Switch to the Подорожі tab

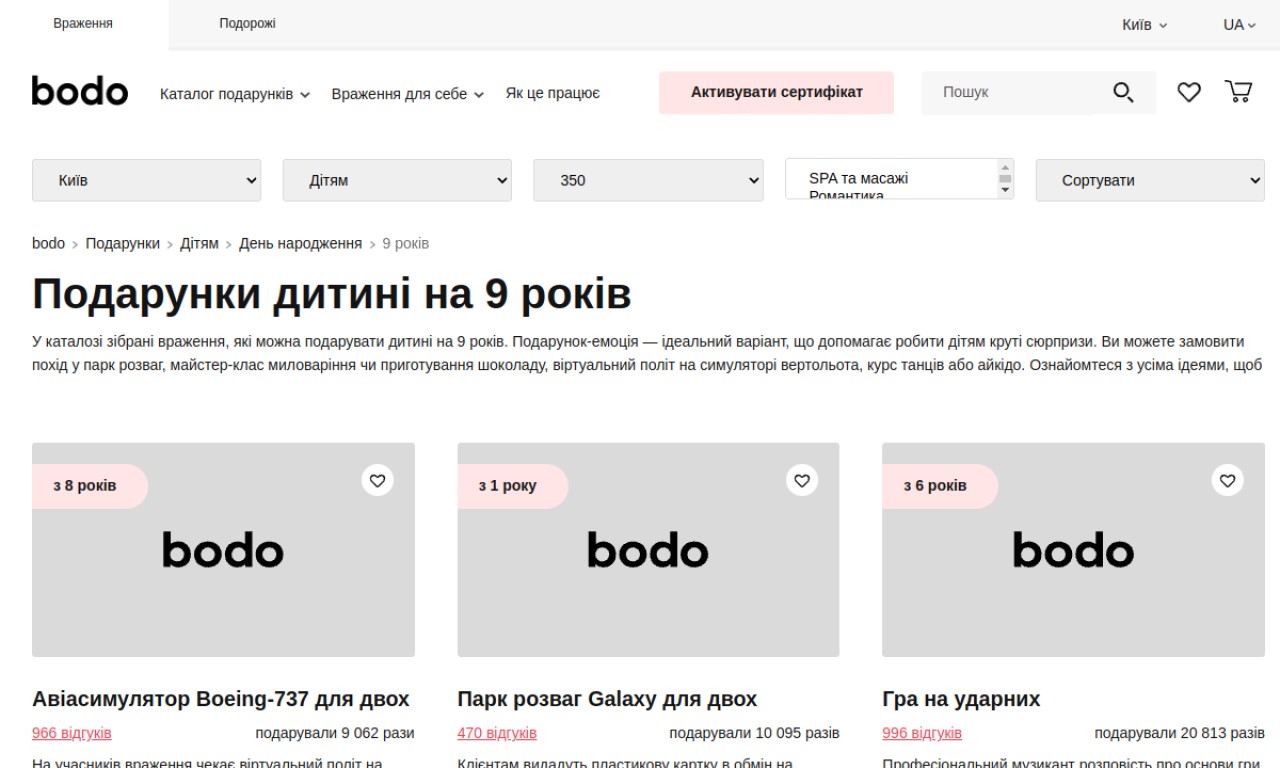click(247, 24)
